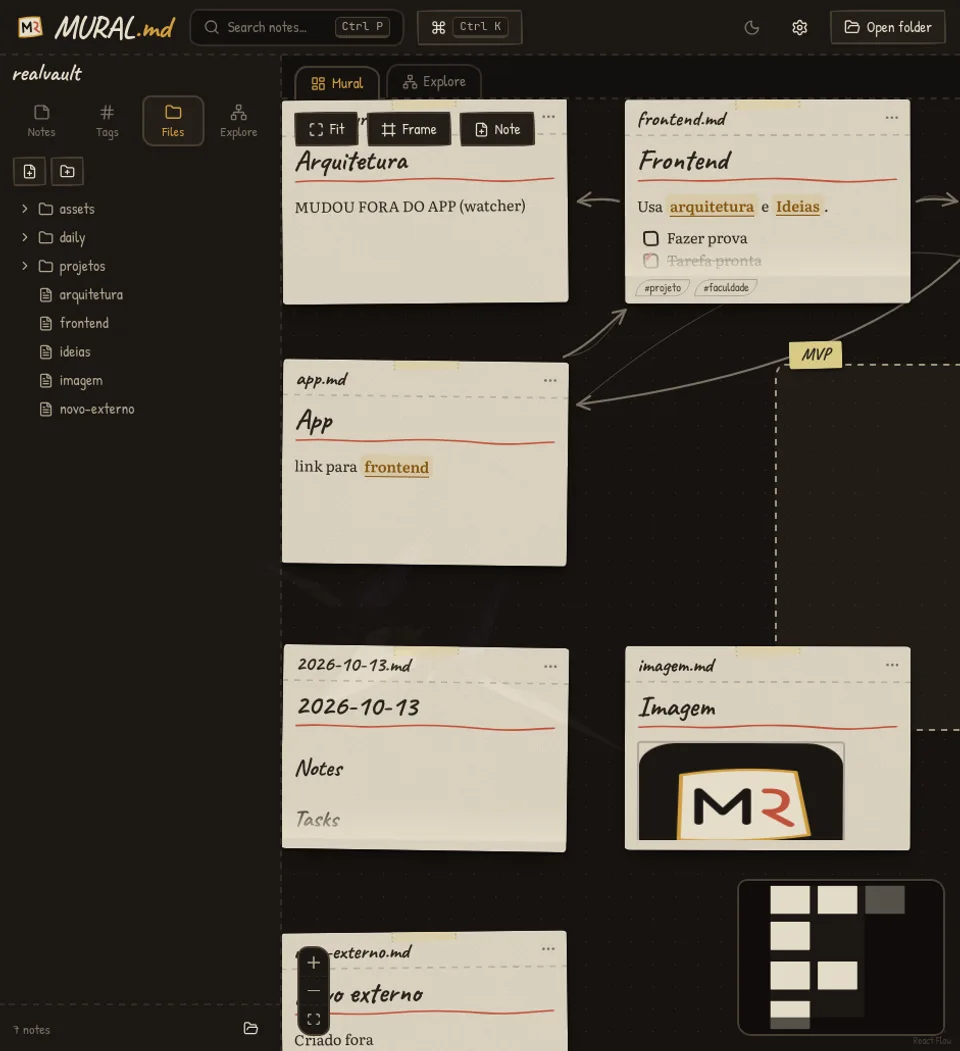
Task: Switch to the Tags sidebar tab
Action: click(x=107, y=121)
